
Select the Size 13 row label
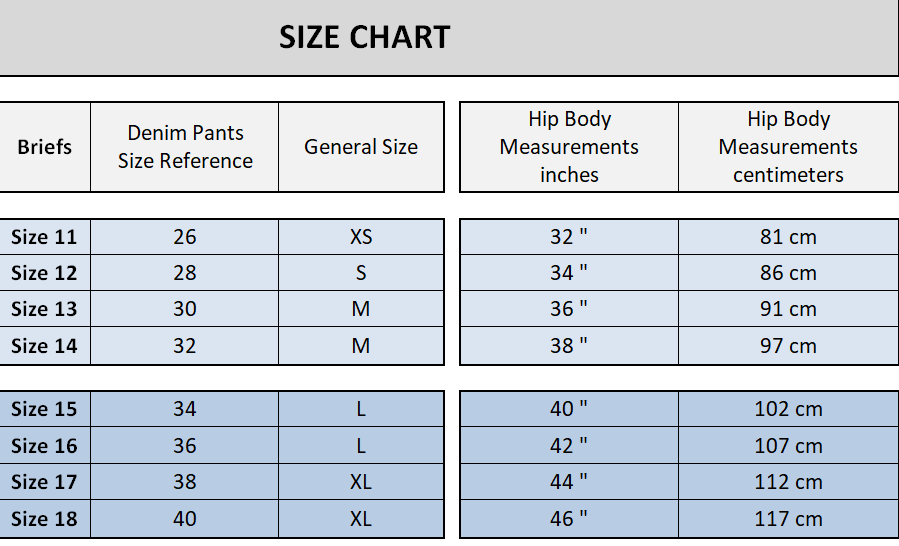[x=45, y=309]
